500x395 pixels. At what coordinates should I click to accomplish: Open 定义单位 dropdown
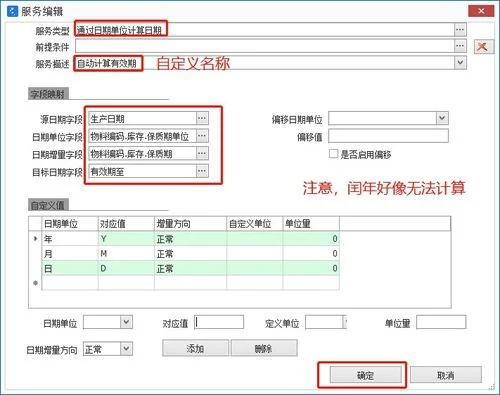(x=345, y=322)
